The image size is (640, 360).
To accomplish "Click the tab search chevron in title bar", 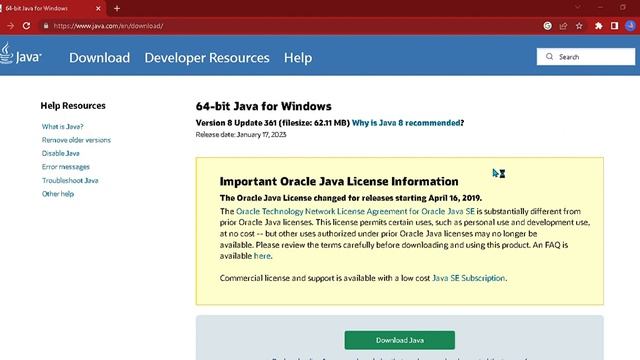I will pyautogui.click(x=578, y=7).
